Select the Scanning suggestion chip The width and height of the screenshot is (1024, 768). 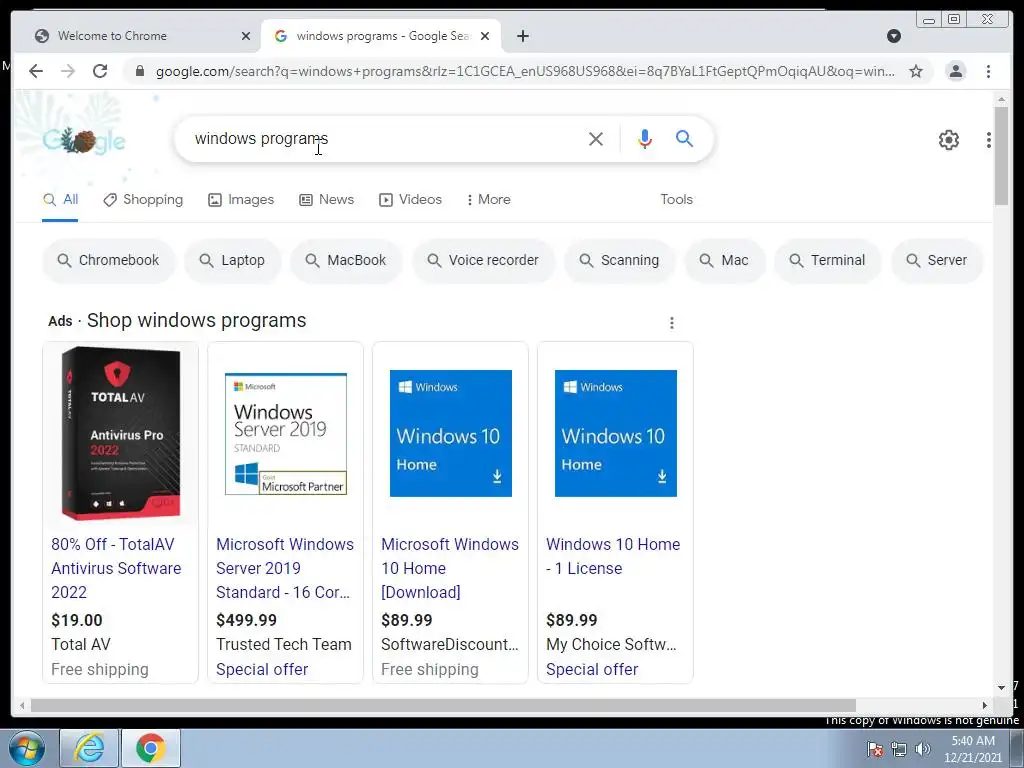[619, 261]
